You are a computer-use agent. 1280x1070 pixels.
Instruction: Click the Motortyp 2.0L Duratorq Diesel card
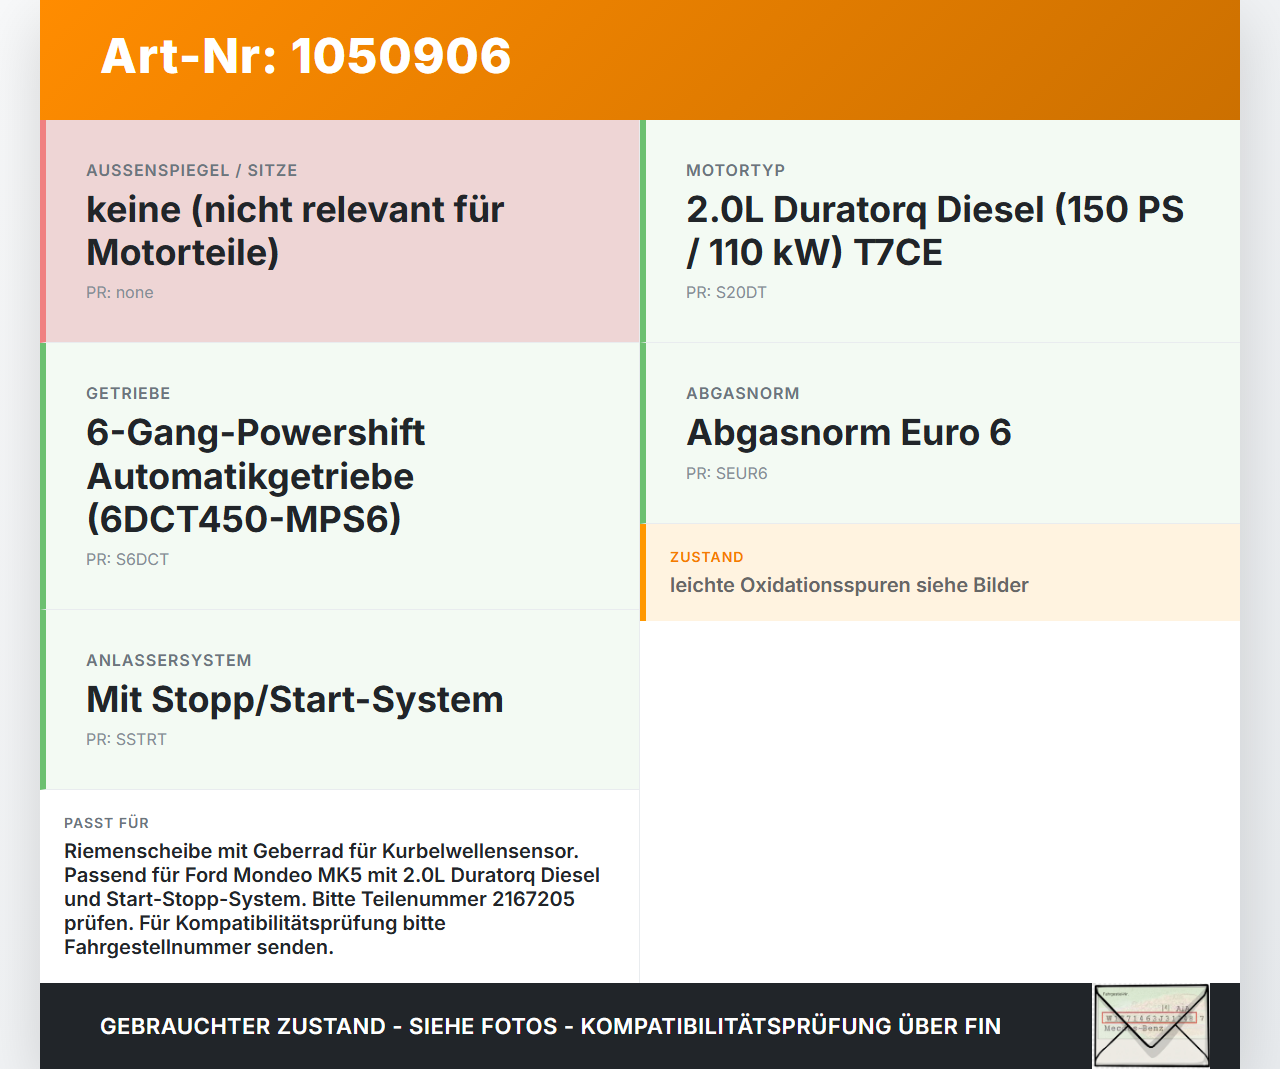point(940,231)
